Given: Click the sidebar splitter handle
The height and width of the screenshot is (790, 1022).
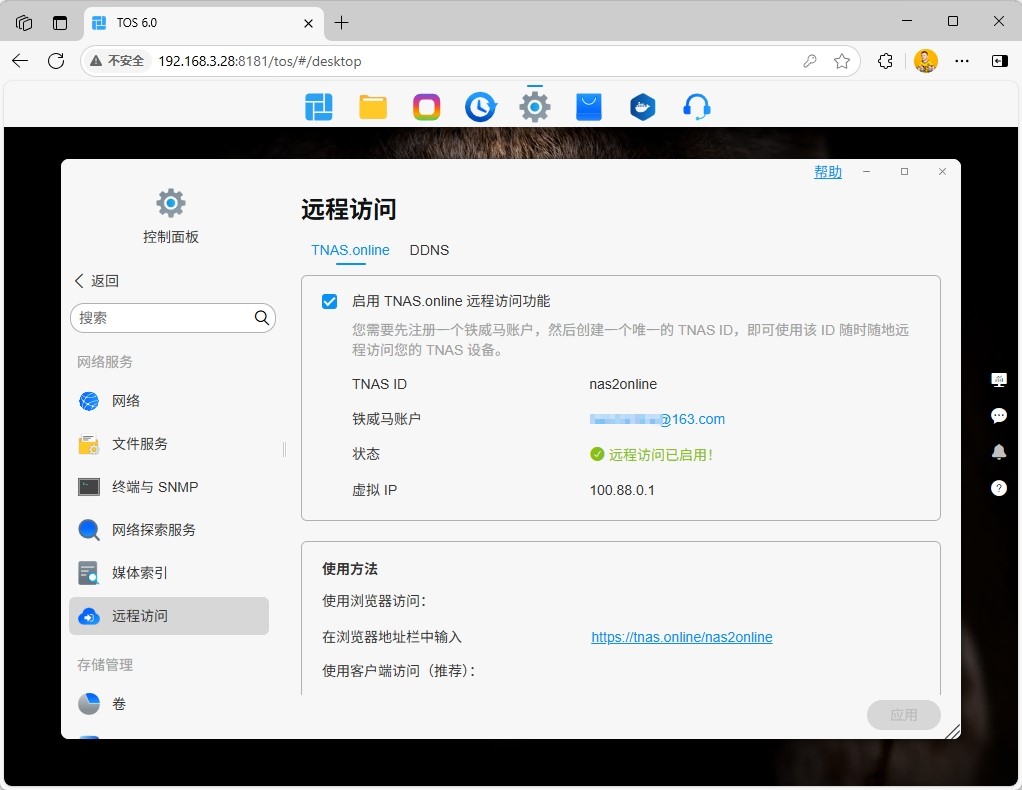Looking at the screenshot, I should point(284,449).
